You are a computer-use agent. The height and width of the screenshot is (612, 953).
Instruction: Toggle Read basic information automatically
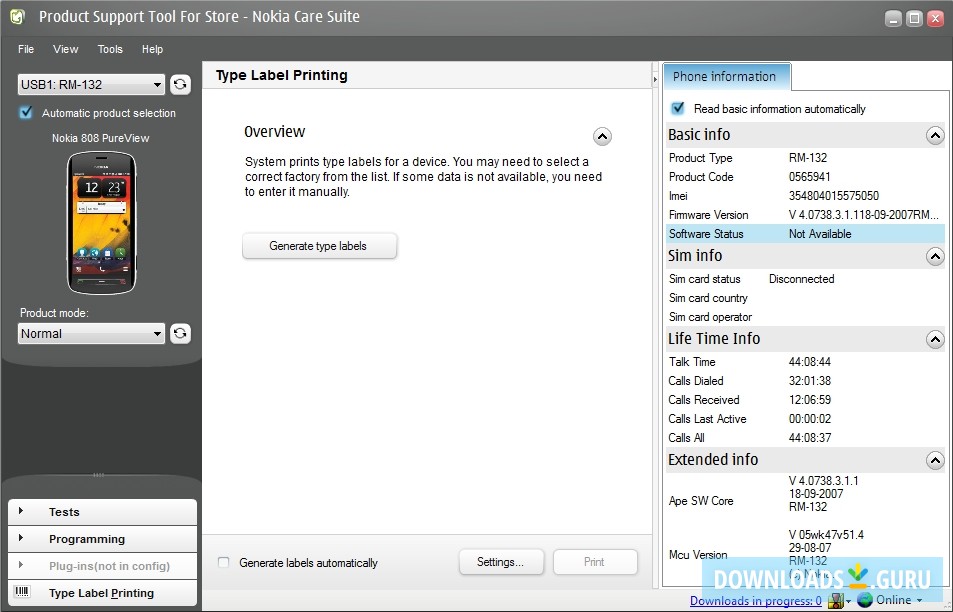click(678, 108)
